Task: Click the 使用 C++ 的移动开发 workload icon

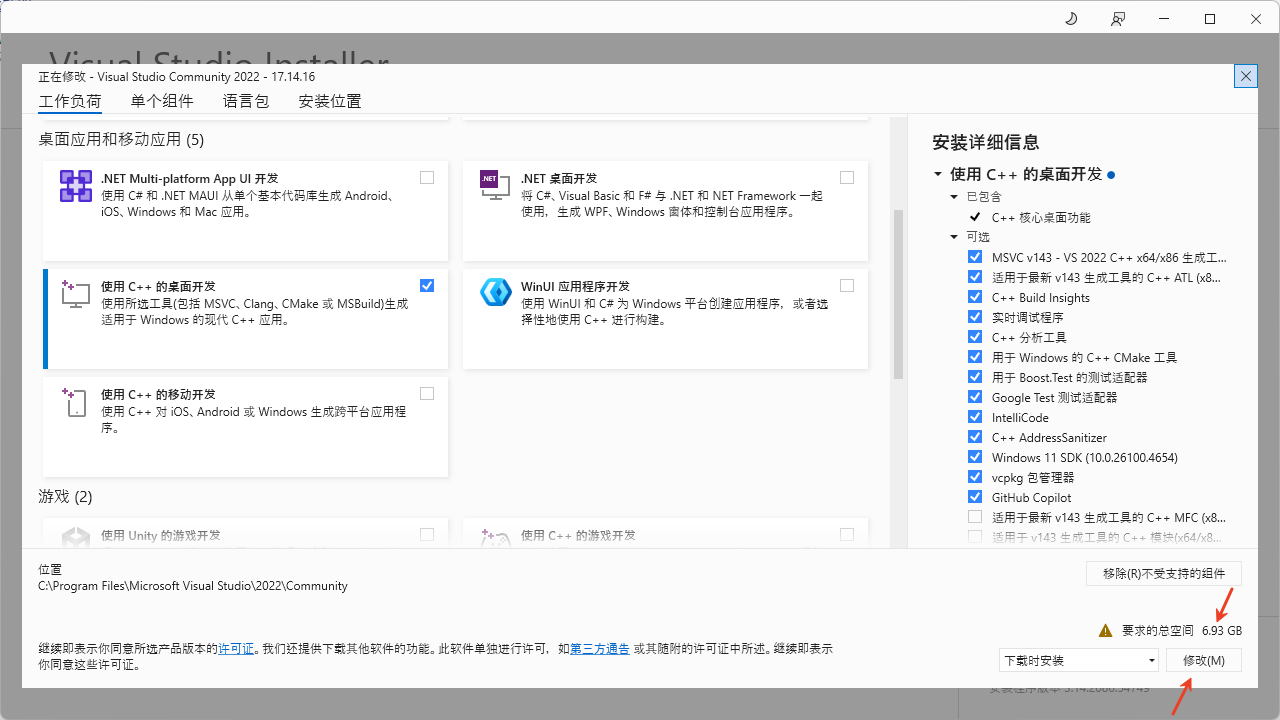Action: [76, 402]
